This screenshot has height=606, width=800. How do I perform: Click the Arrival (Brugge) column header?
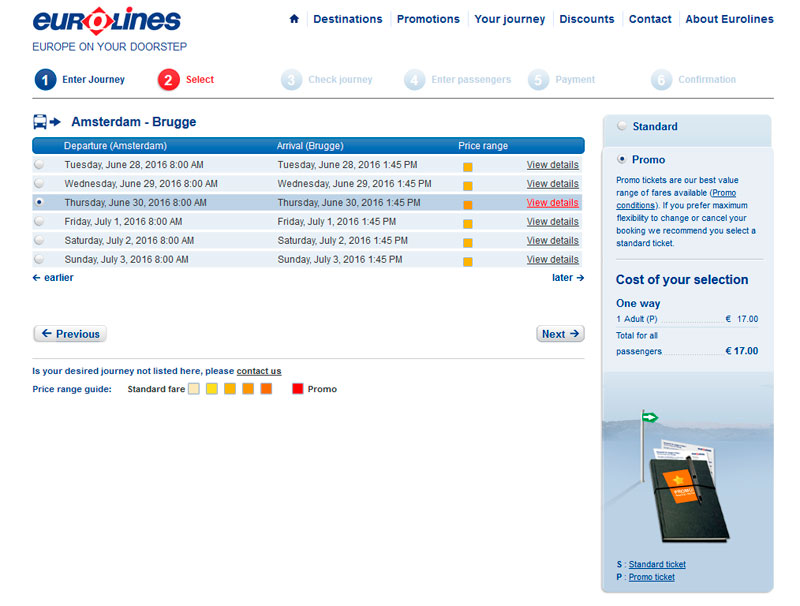[x=310, y=145]
